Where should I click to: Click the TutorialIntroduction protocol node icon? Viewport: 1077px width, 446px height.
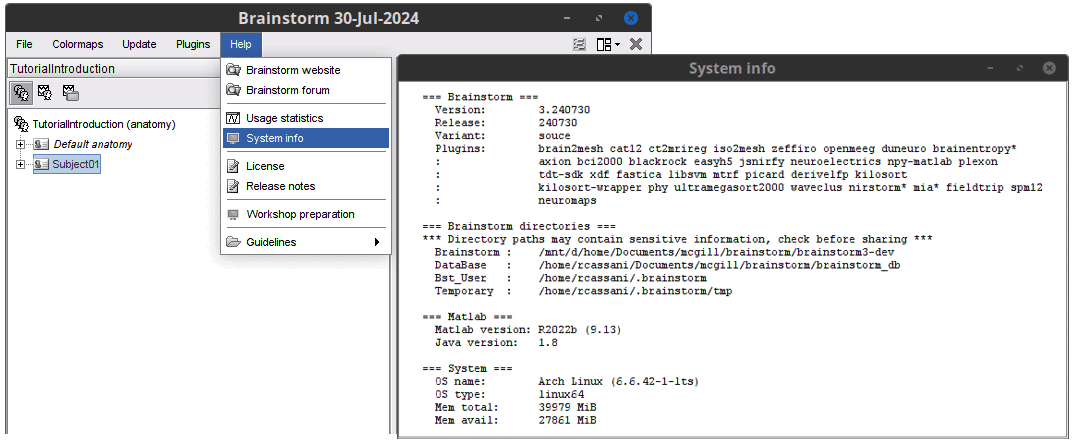pos(21,125)
